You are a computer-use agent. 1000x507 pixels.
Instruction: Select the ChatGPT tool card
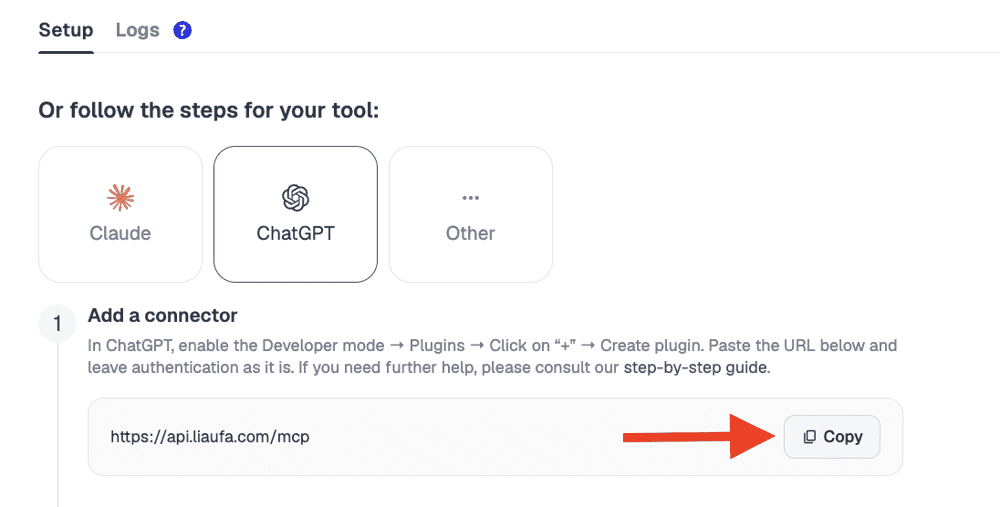click(295, 214)
